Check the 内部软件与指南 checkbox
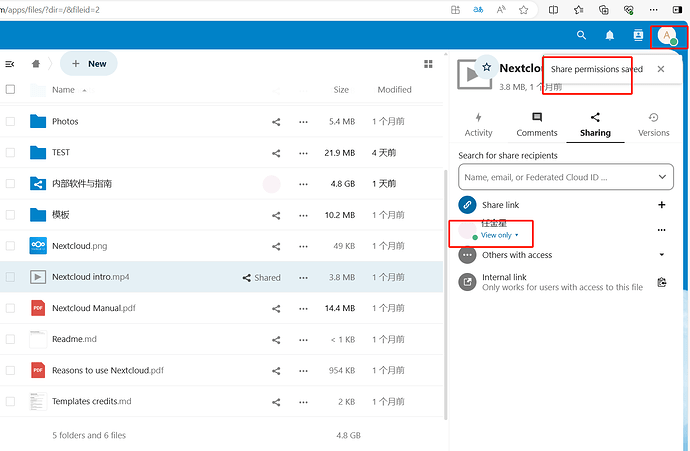Image resolution: width=690 pixels, height=451 pixels. coord(10,183)
